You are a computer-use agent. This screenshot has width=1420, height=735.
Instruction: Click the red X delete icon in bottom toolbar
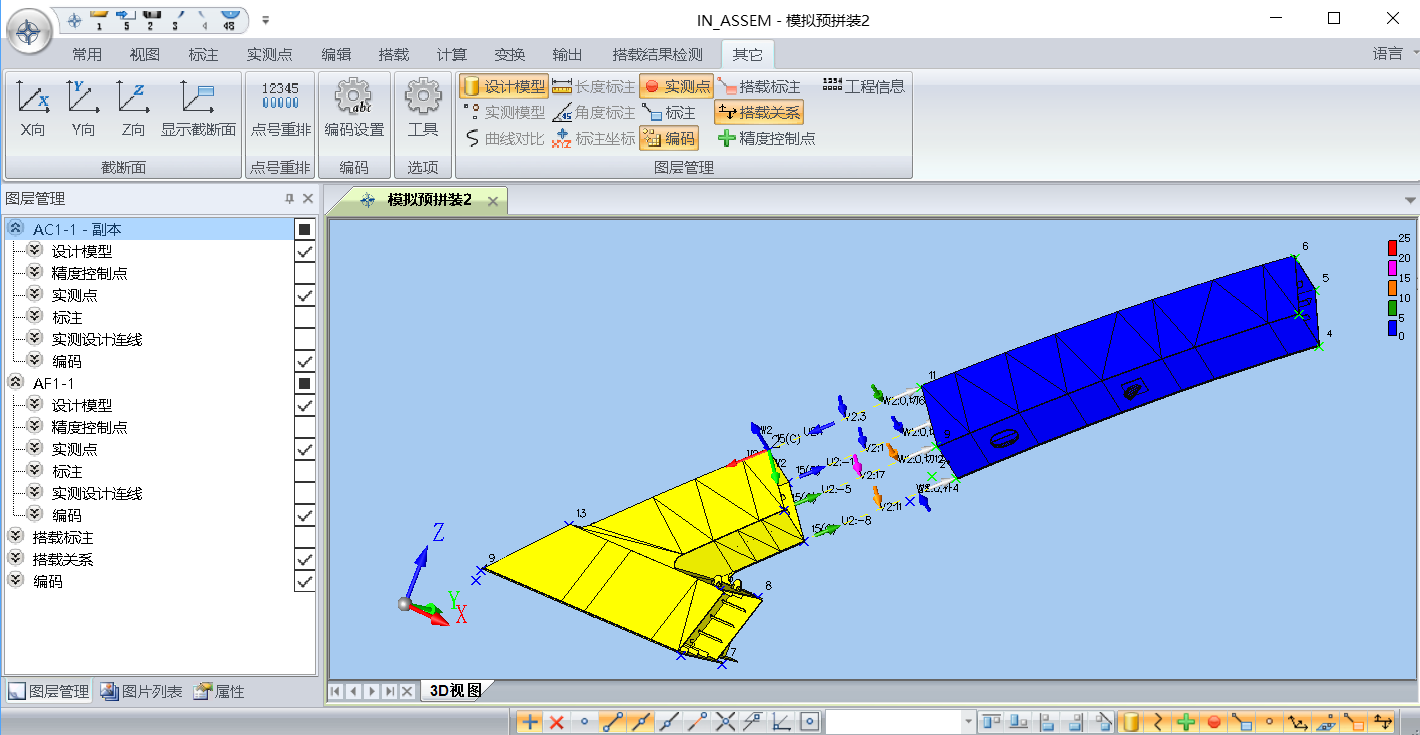(x=557, y=721)
